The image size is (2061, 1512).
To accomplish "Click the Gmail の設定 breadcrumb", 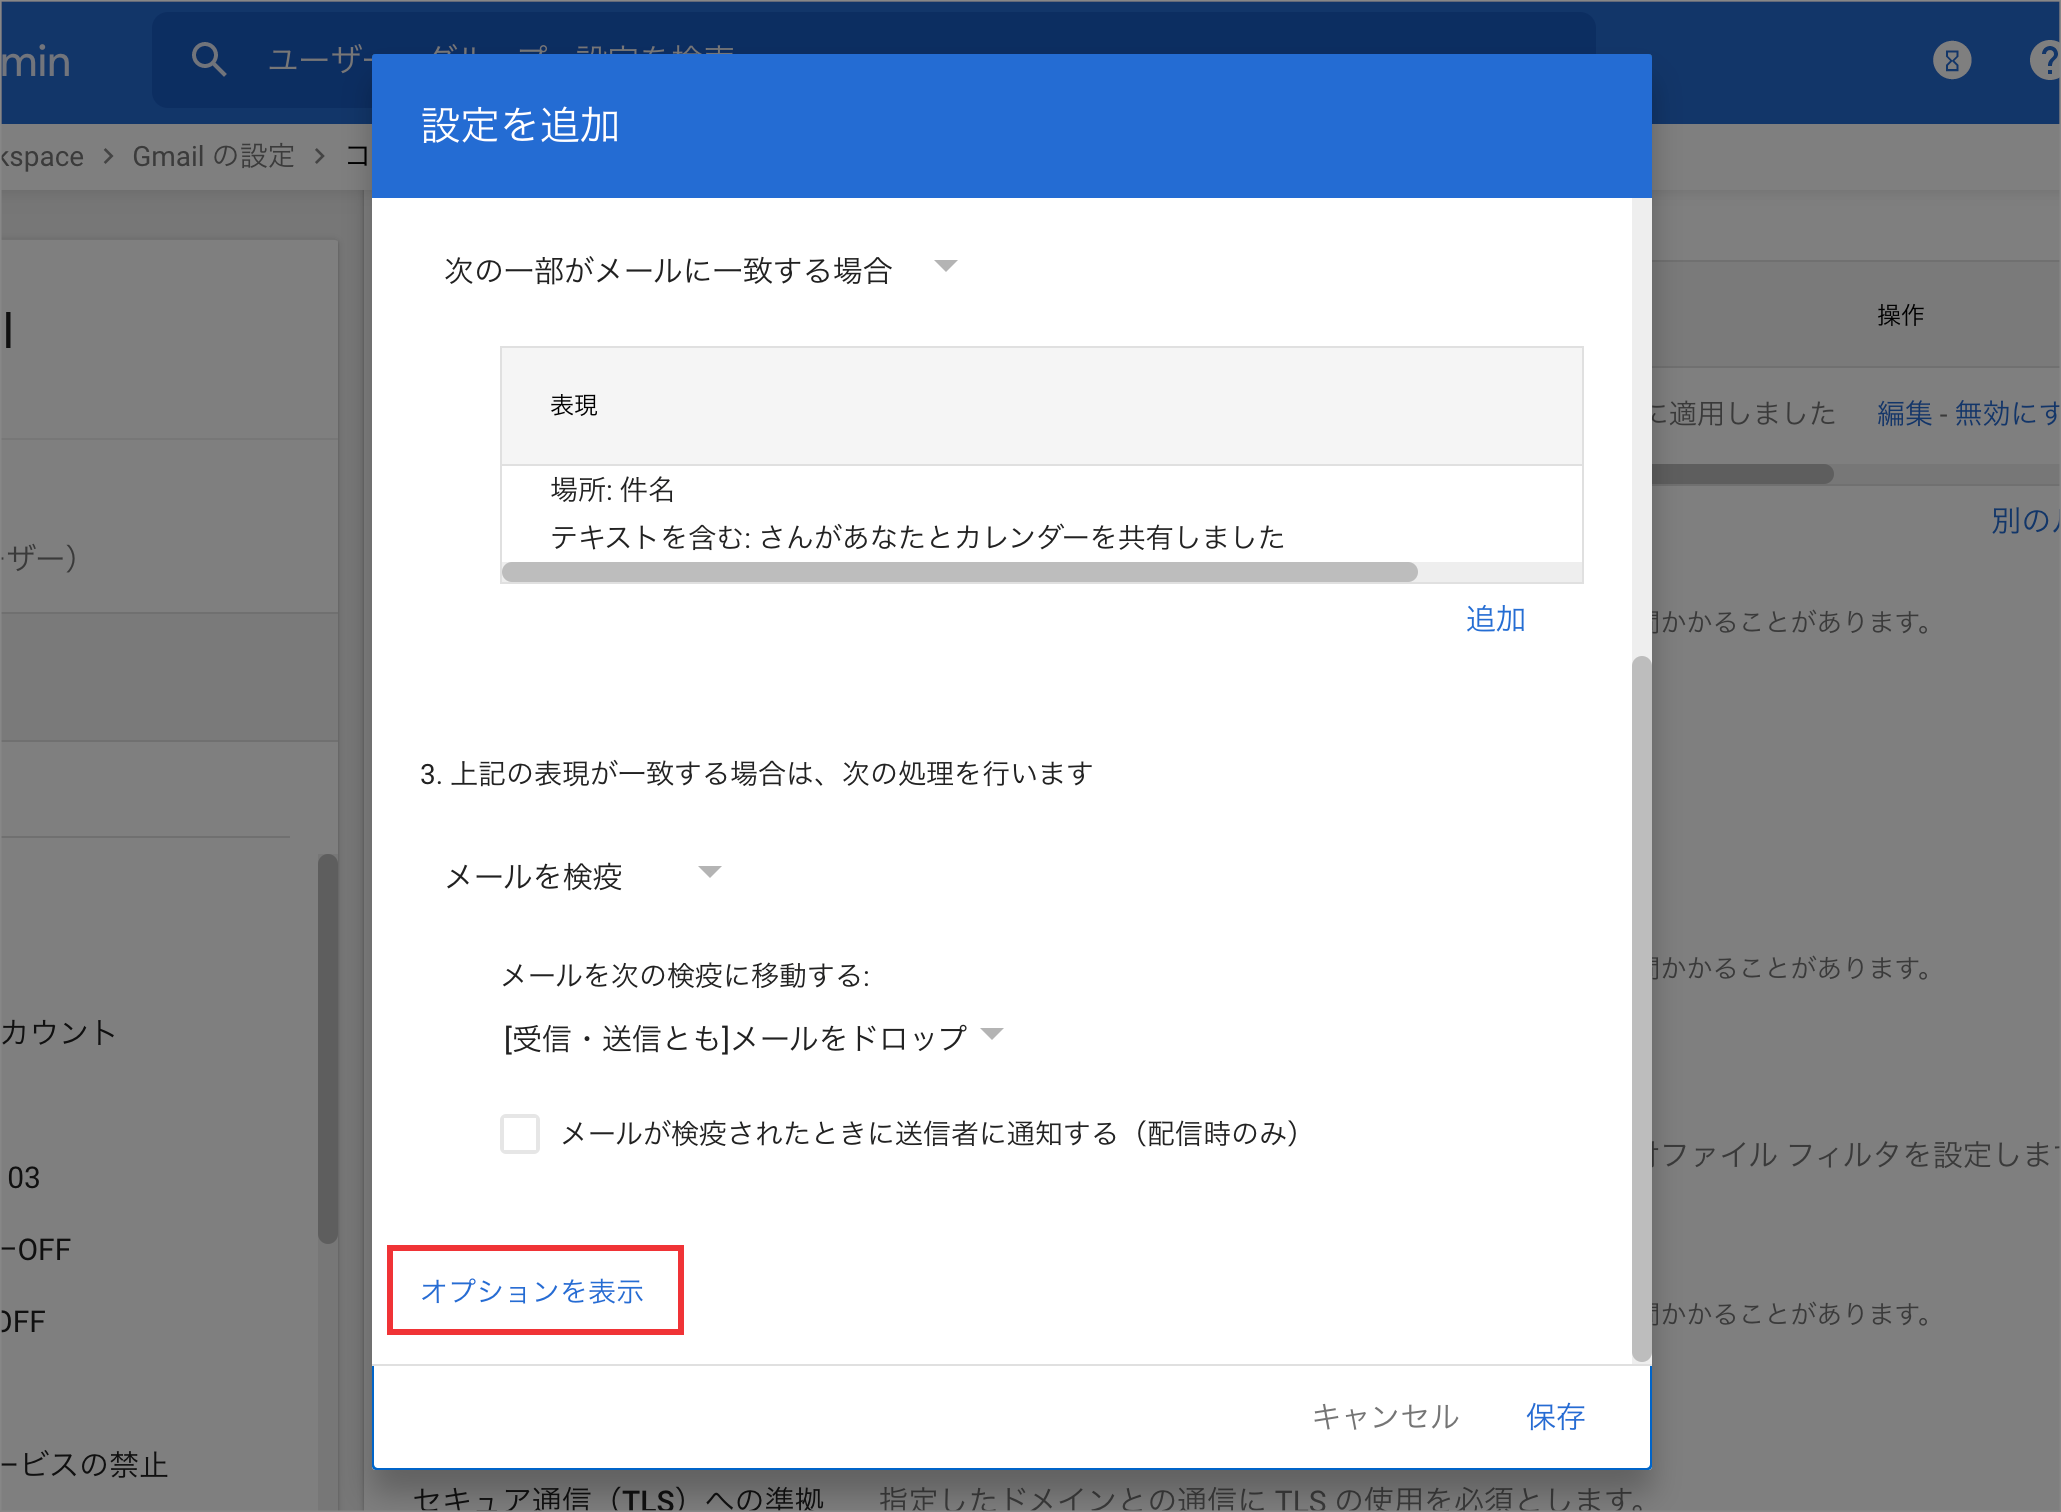I will [x=213, y=156].
